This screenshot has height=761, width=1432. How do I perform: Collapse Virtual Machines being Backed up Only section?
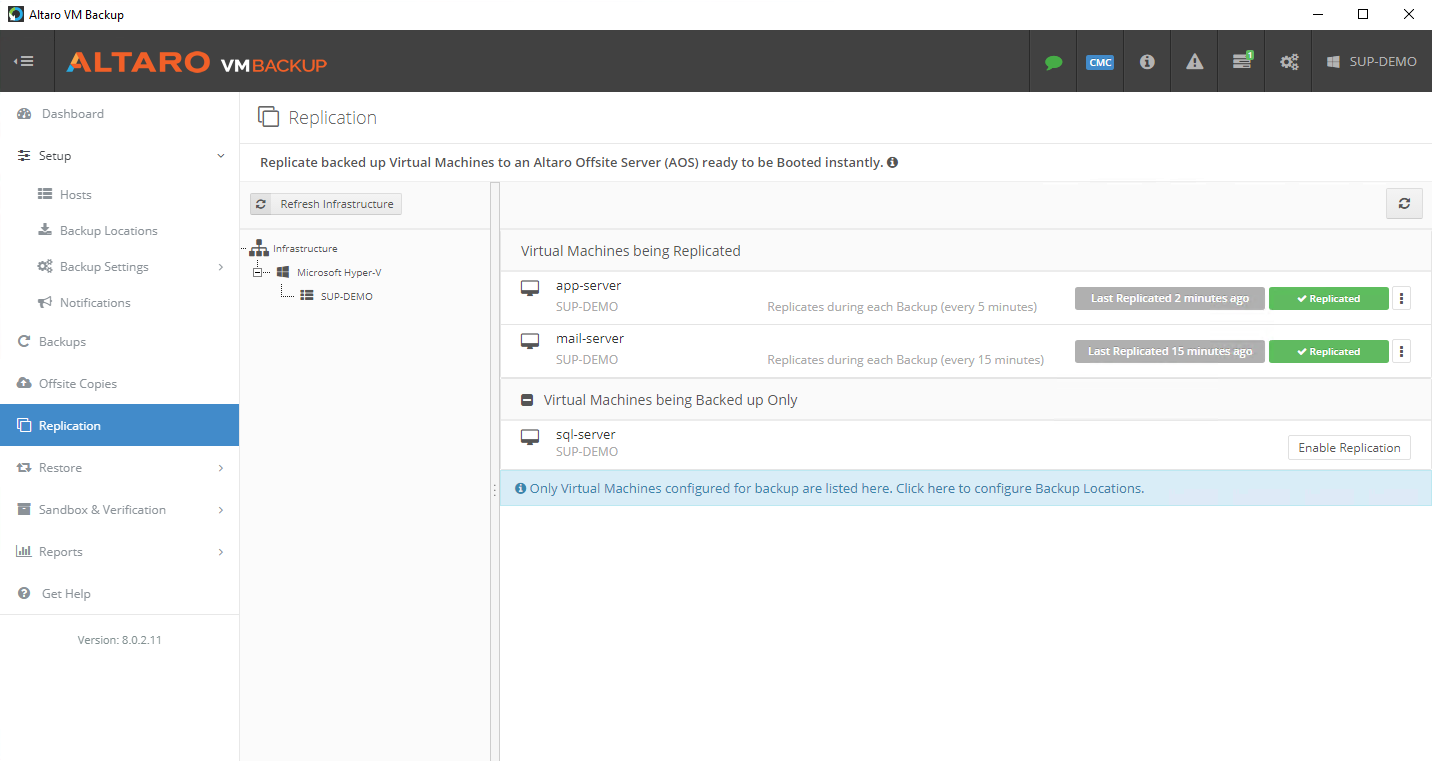pyautogui.click(x=528, y=400)
